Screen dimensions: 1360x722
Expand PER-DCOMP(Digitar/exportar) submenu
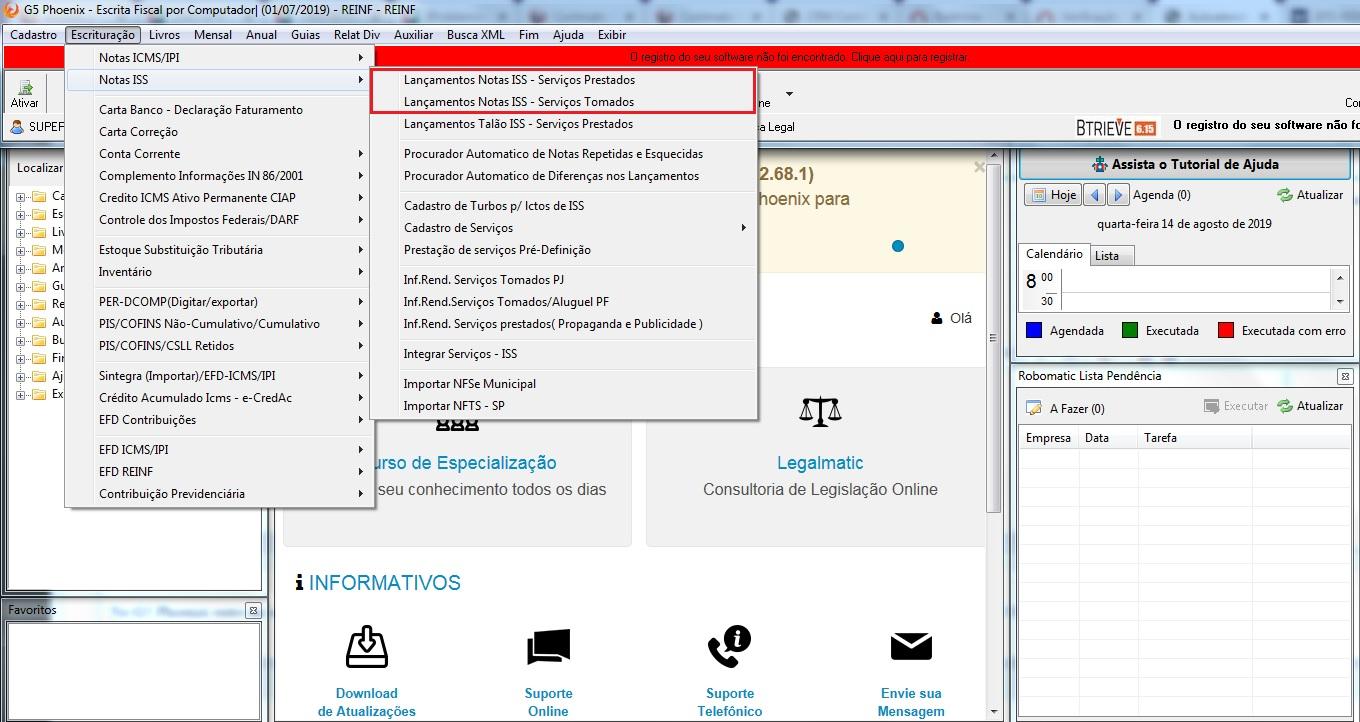point(219,302)
